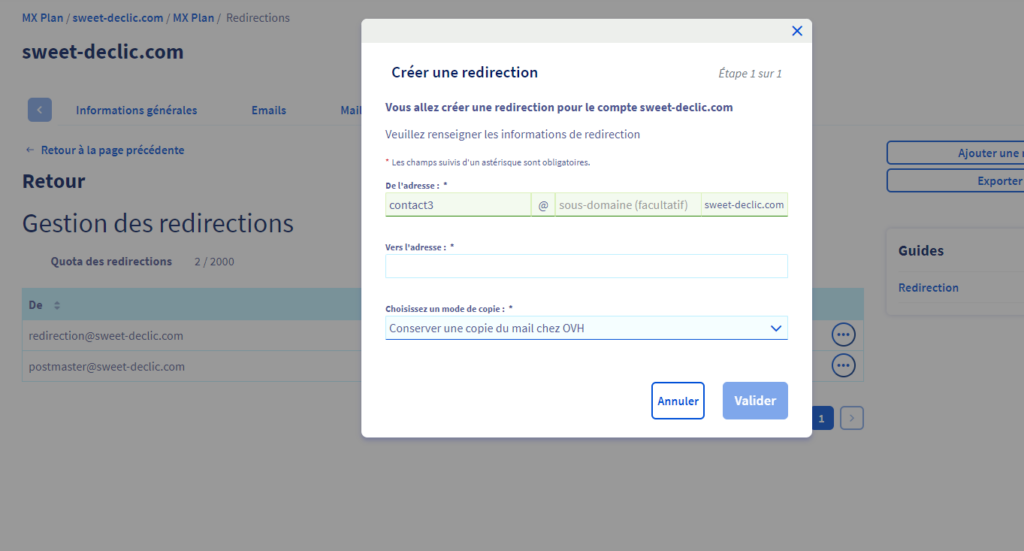Sort the De column with sort icon
Screen dimensions: 1024x551
click(x=57, y=305)
